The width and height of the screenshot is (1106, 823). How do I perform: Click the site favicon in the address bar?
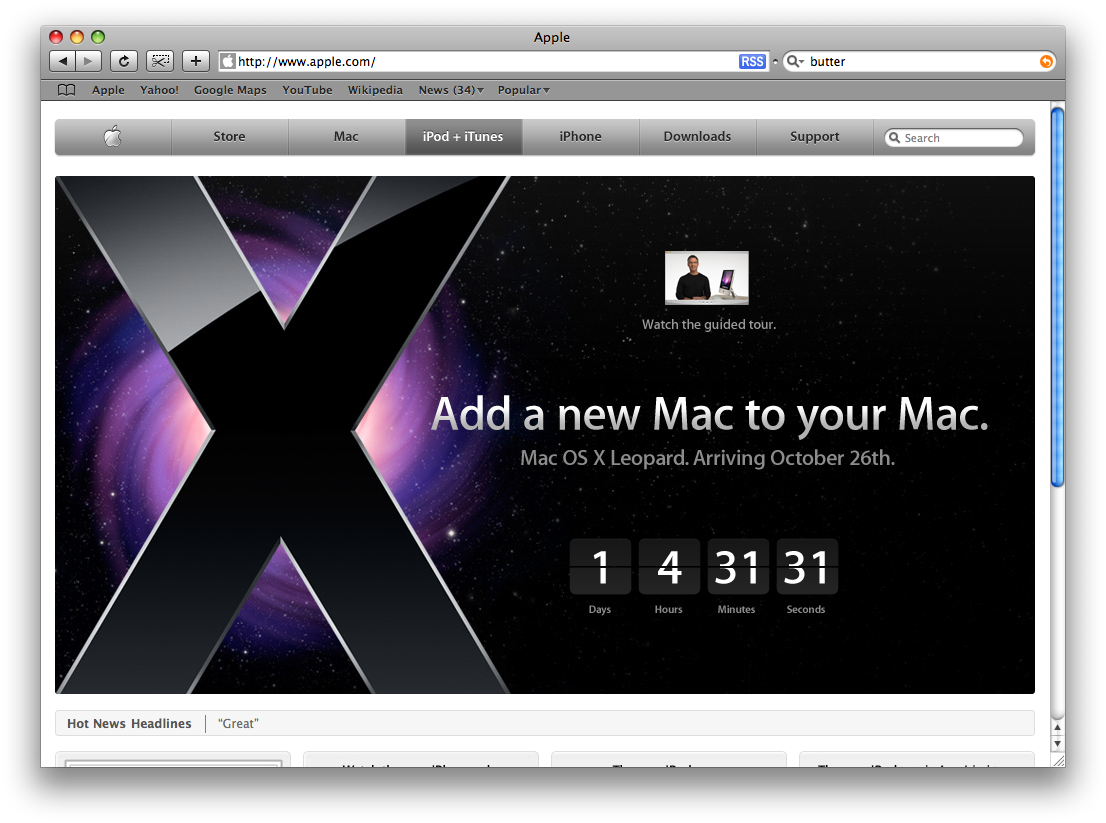[x=227, y=61]
